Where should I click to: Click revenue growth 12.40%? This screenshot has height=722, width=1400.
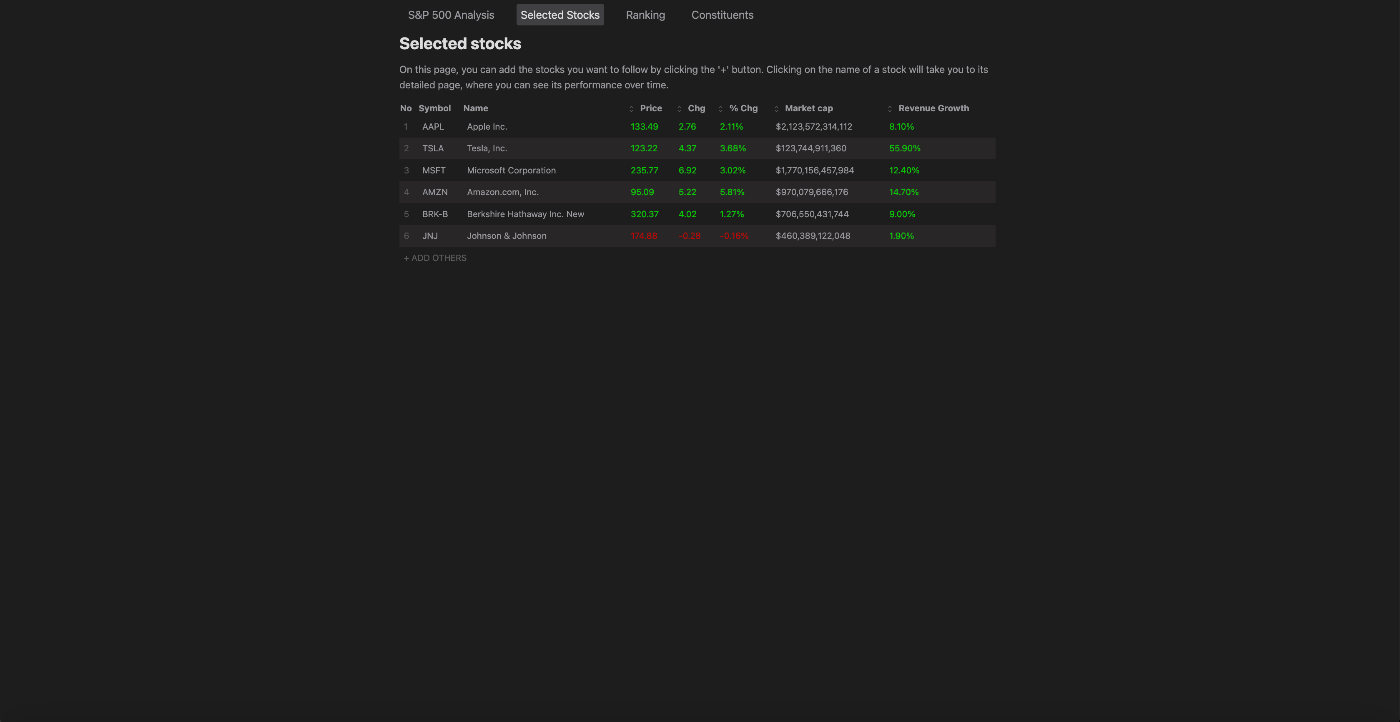click(x=904, y=171)
